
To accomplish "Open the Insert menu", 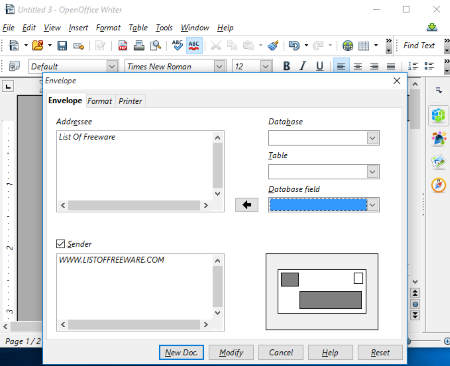I will click(78, 28).
